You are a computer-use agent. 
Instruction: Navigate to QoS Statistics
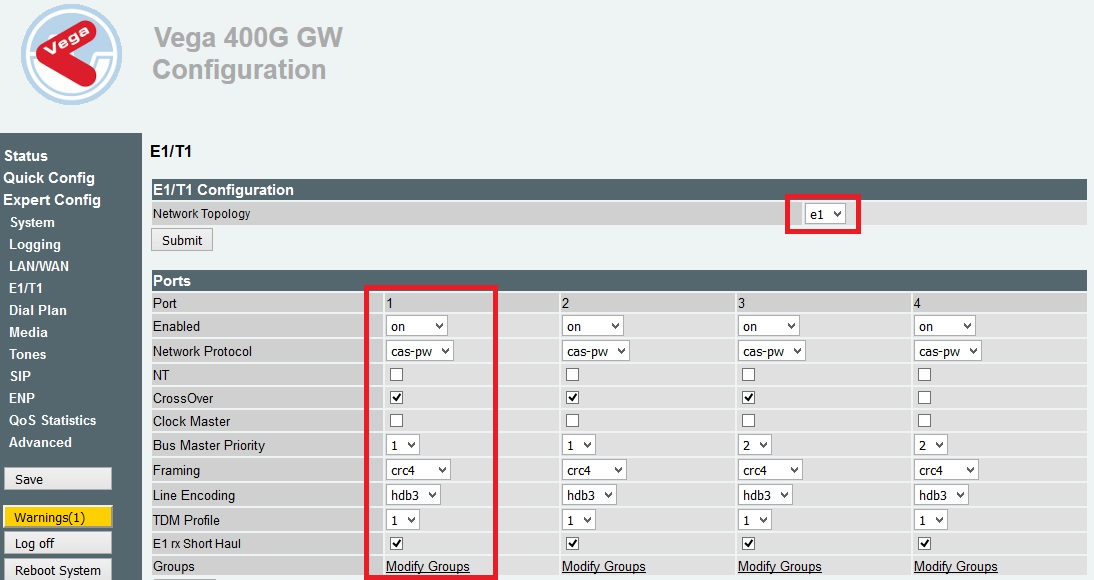[x=52, y=420]
